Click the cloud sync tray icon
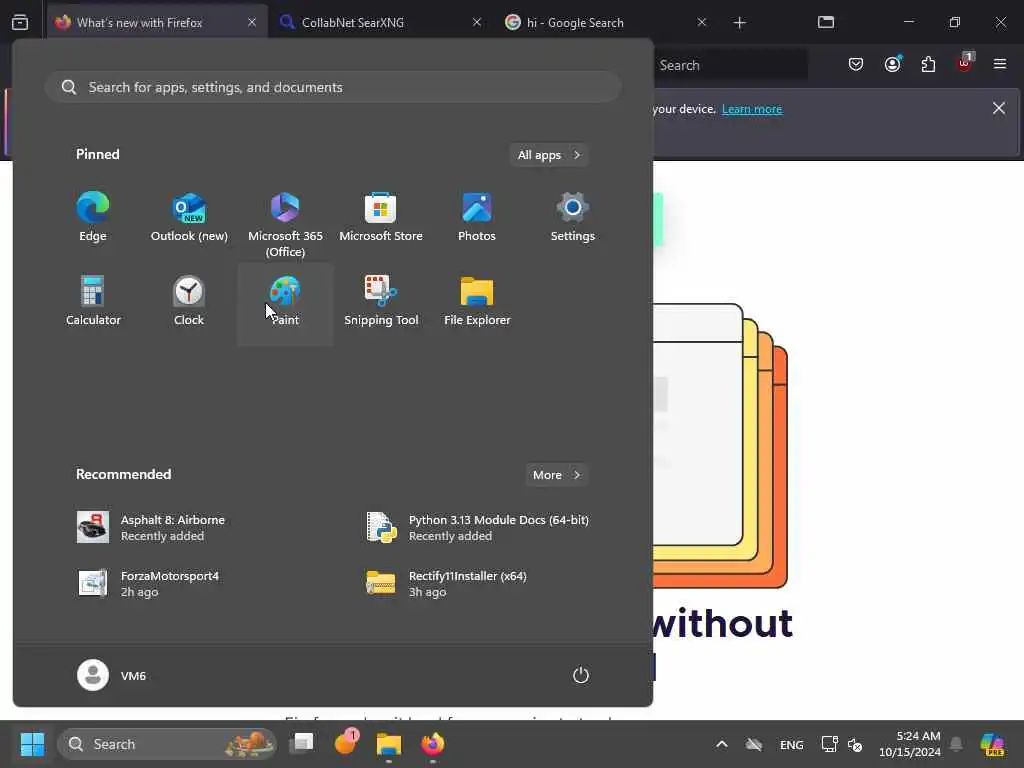 click(754, 744)
